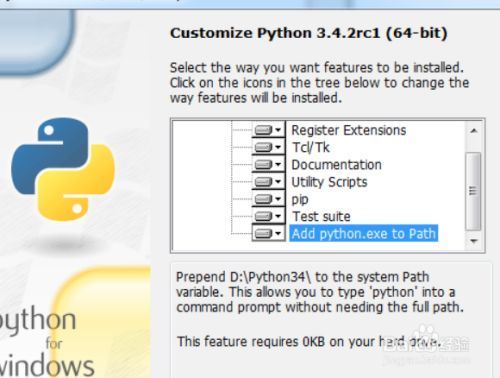
Task: Select the Register Extensions feature
Action: pos(349,130)
